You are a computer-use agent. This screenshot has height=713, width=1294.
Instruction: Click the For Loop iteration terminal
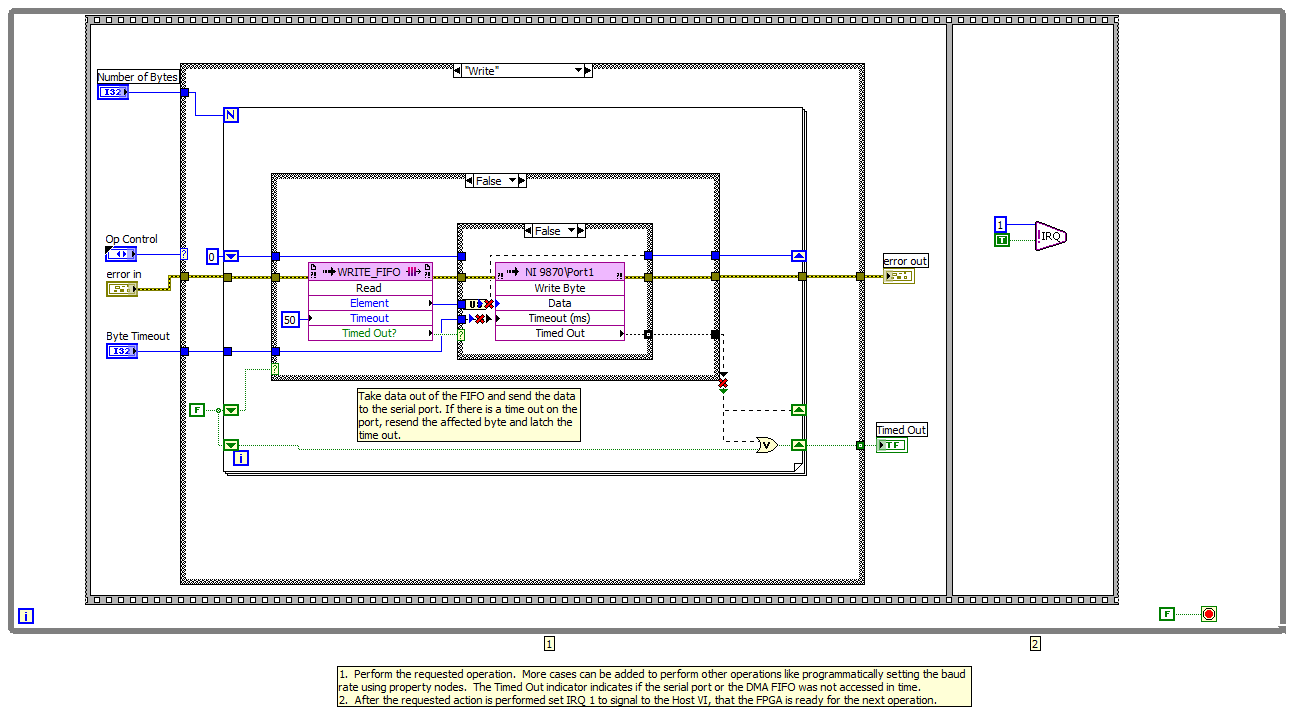240,458
